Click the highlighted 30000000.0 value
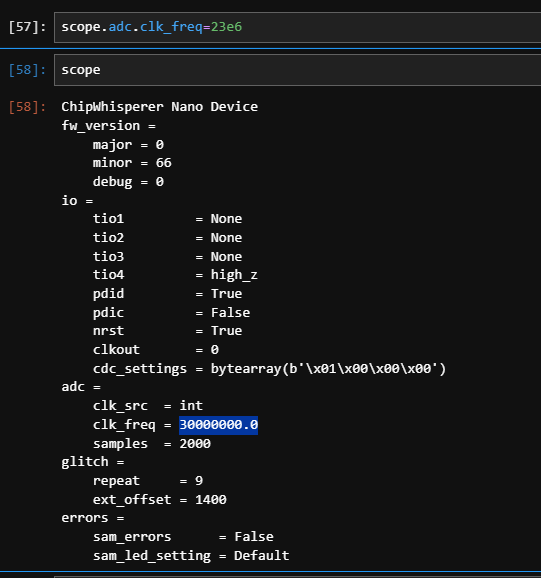Screen dimensions: 541x578 pyautogui.click(x=219, y=425)
